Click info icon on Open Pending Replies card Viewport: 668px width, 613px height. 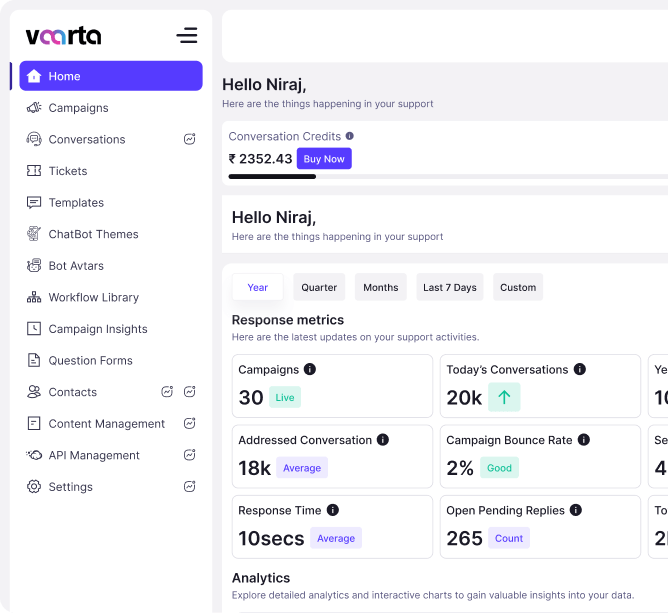coord(576,509)
